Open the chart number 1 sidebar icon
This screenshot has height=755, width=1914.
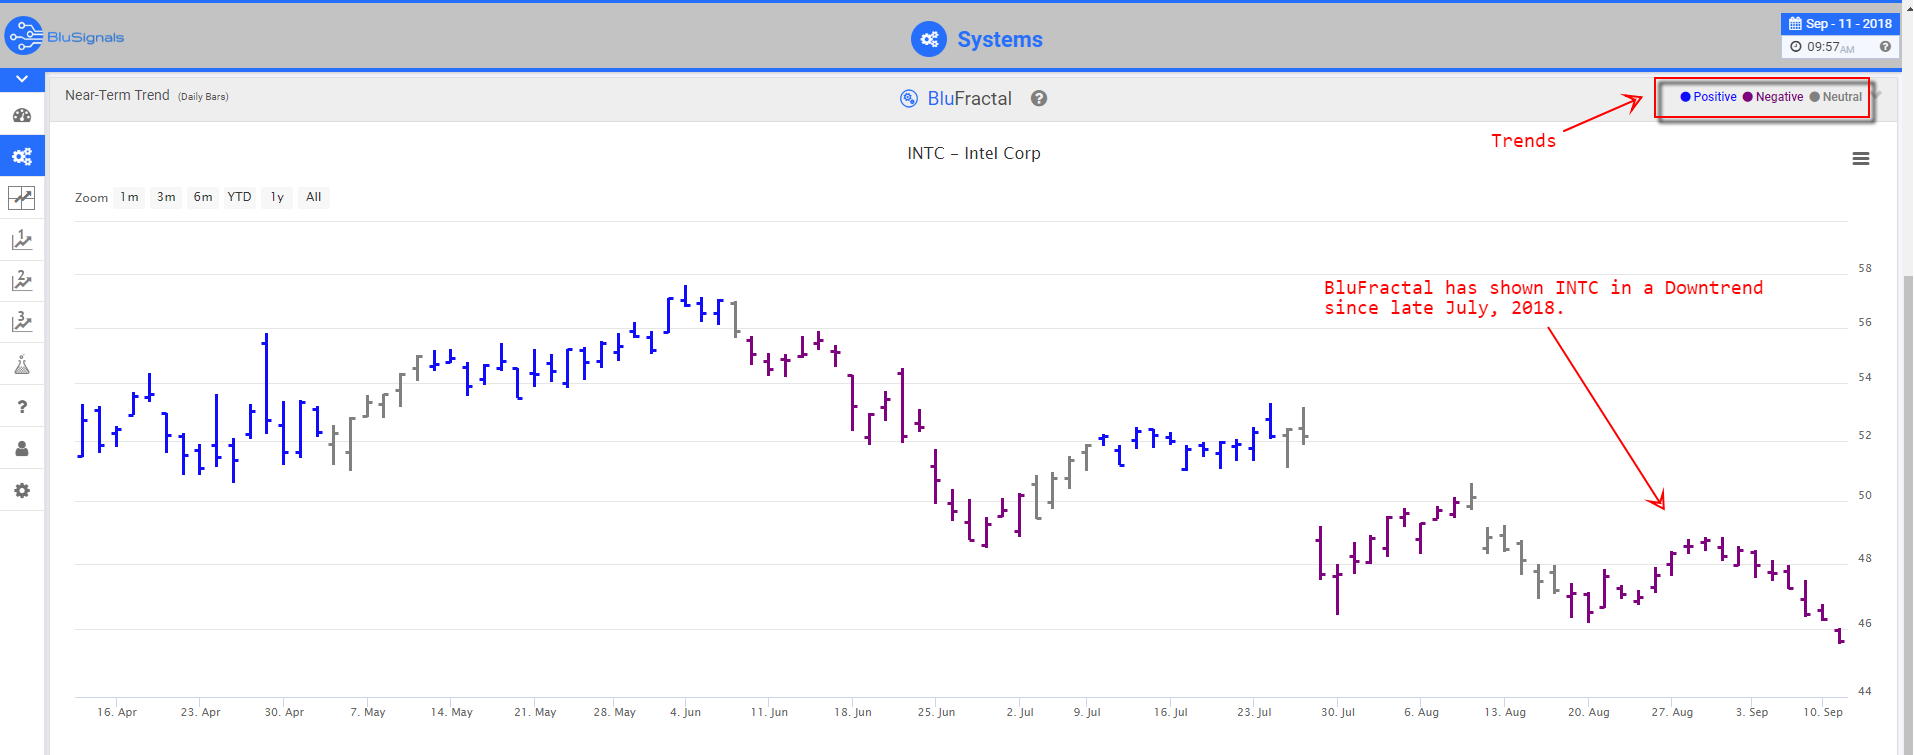pos(22,240)
